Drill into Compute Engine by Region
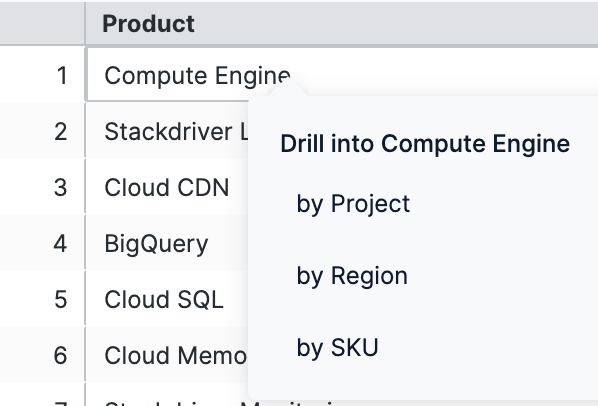 tap(352, 276)
